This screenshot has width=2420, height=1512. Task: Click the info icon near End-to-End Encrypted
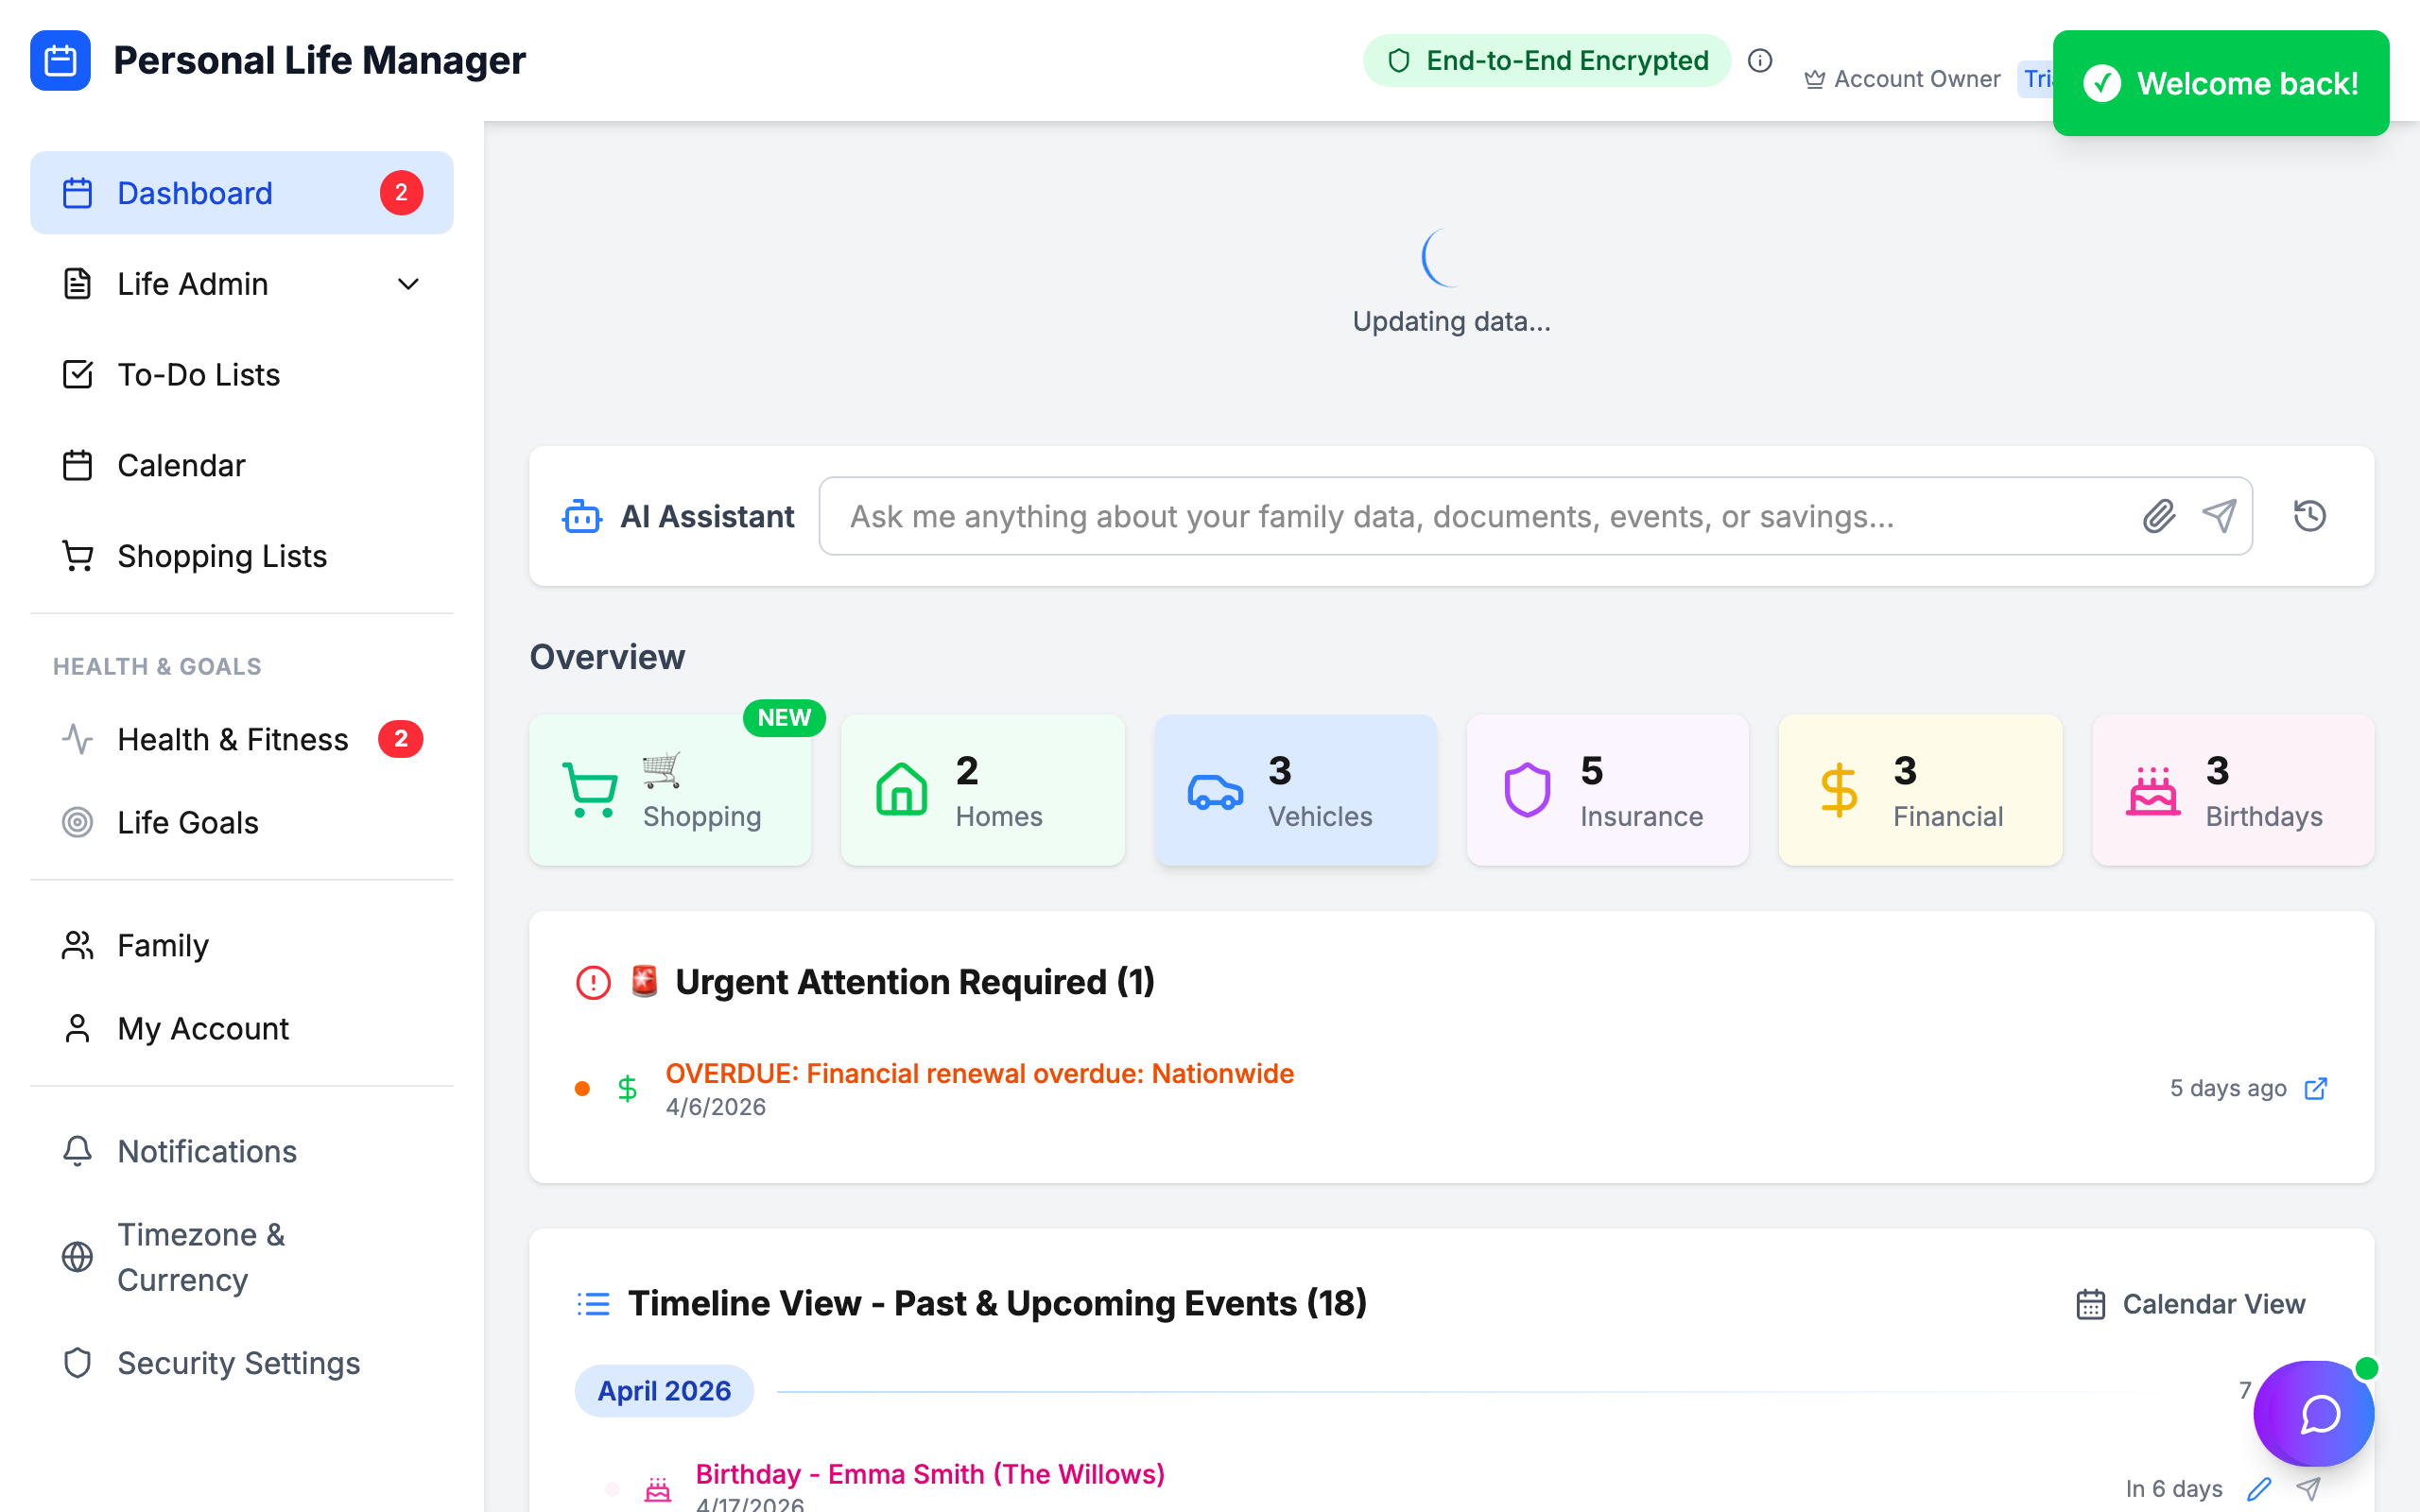(x=1760, y=60)
